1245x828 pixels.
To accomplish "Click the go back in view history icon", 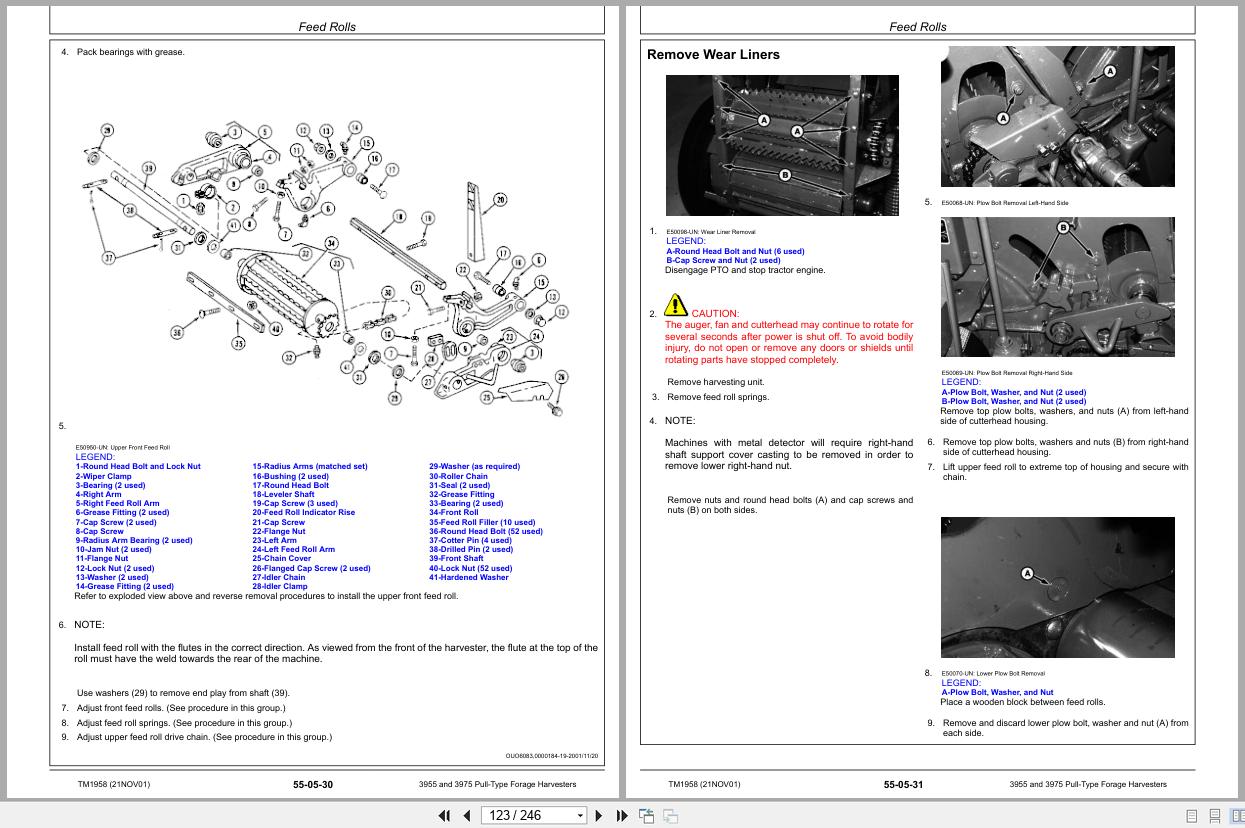I will click(x=647, y=816).
